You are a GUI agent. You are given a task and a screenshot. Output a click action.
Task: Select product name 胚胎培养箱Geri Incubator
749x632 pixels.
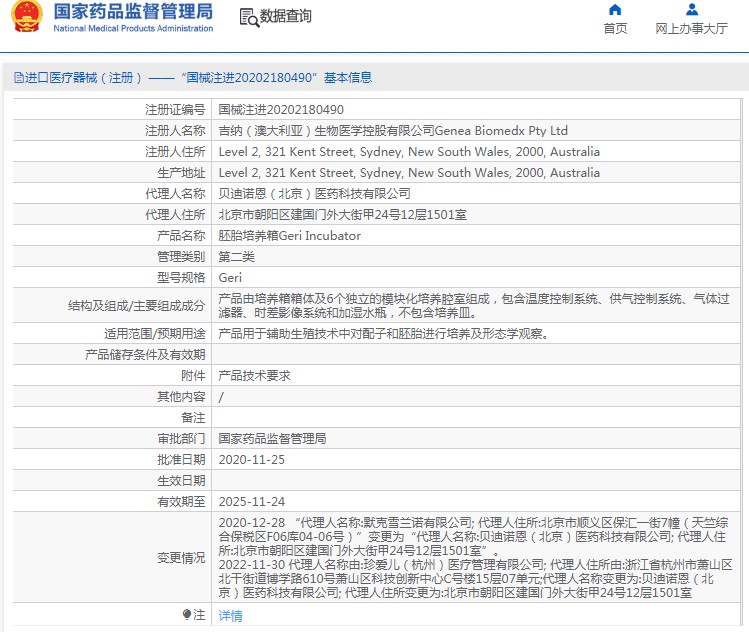coord(289,236)
